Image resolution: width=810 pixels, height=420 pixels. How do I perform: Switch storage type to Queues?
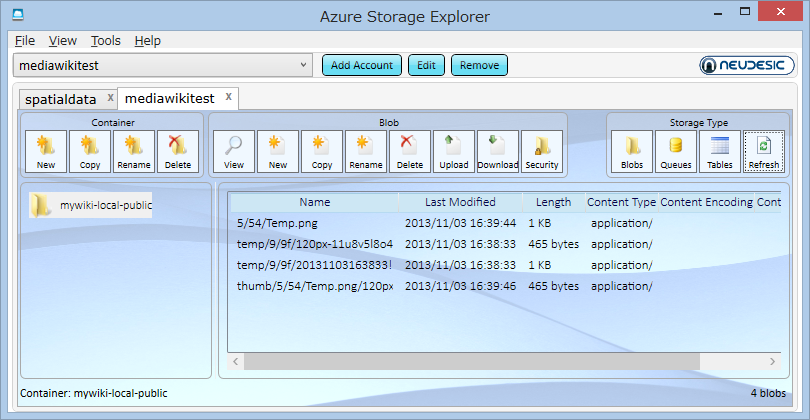coord(676,151)
